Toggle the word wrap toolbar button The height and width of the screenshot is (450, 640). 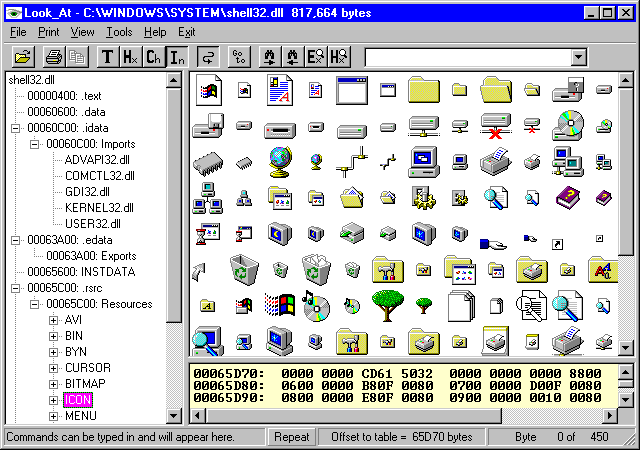(208, 57)
